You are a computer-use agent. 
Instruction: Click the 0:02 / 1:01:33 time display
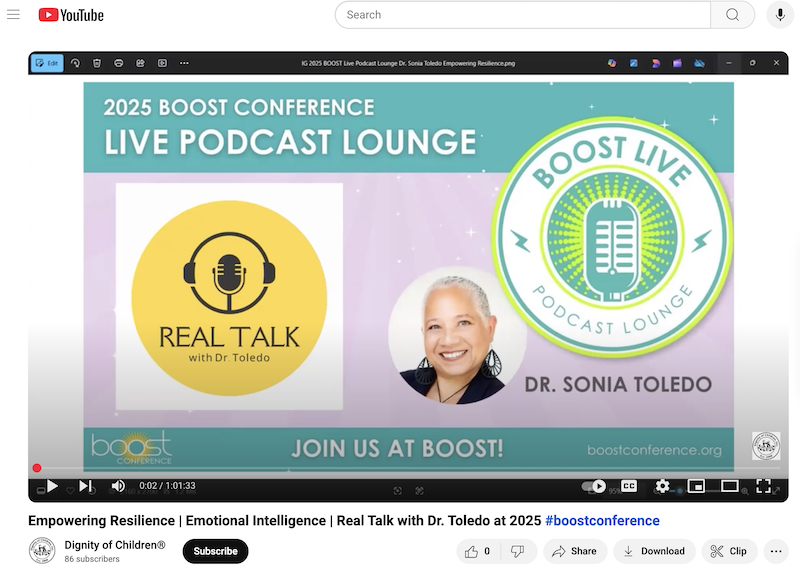pyautogui.click(x=167, y=486)
